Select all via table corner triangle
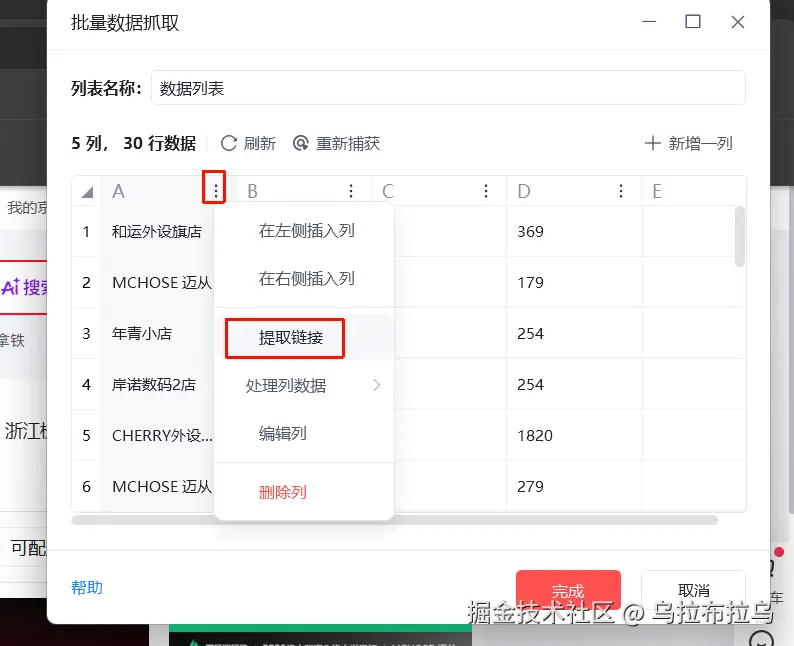The image size is (794, 646). [x=87, y=192]
